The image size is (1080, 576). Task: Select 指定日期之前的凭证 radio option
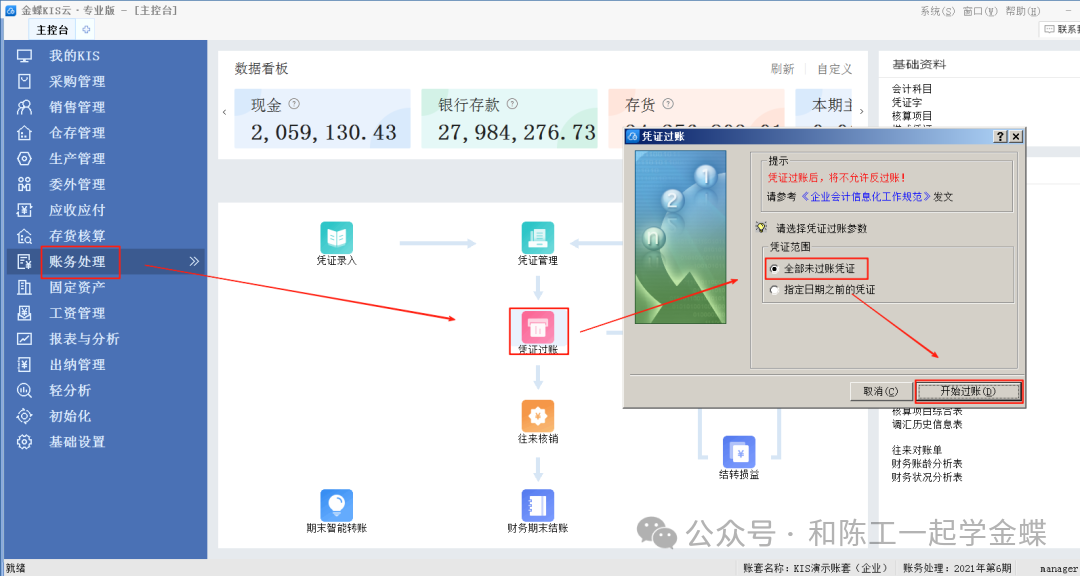774,290
